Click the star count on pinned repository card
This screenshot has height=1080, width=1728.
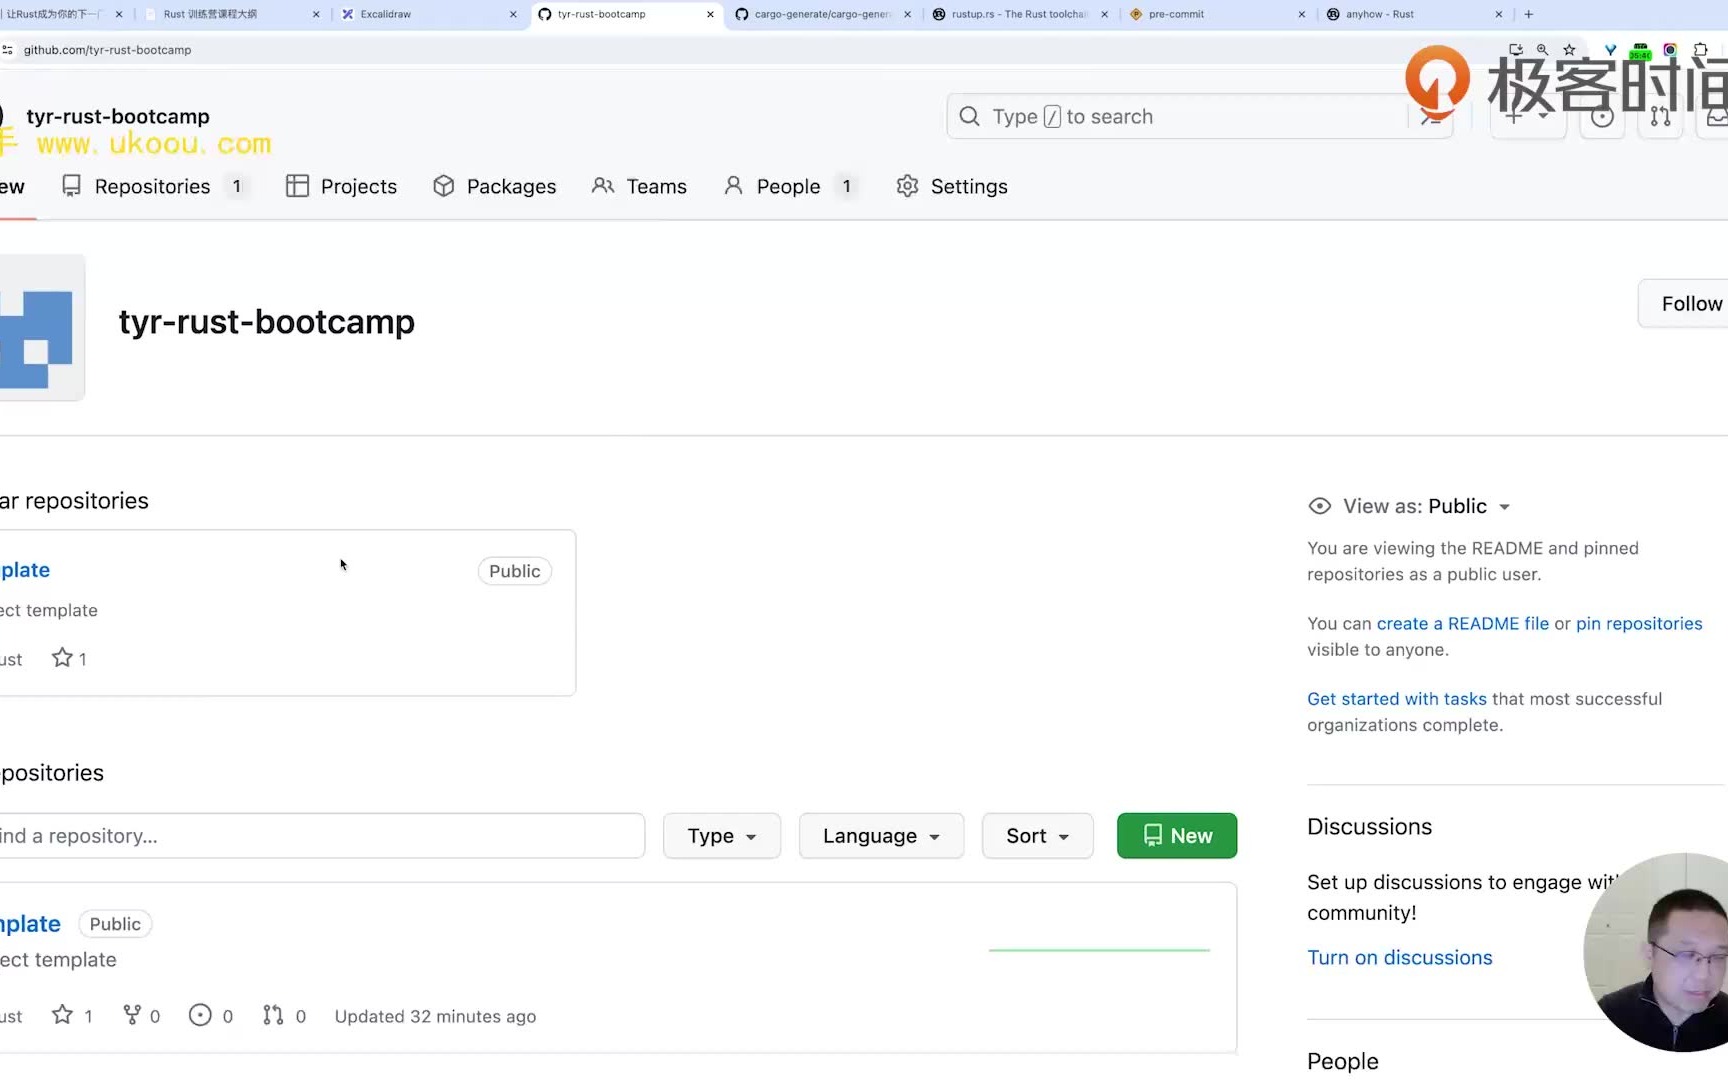(69, 658)
